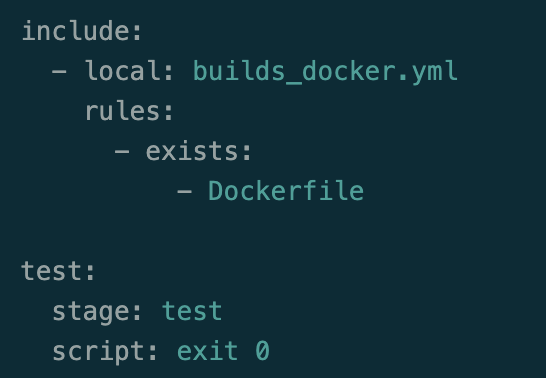Click the dash before Dockerfile
Image resolution: width=546 pixels, height=378 pixels.
(x=185, y=191)
